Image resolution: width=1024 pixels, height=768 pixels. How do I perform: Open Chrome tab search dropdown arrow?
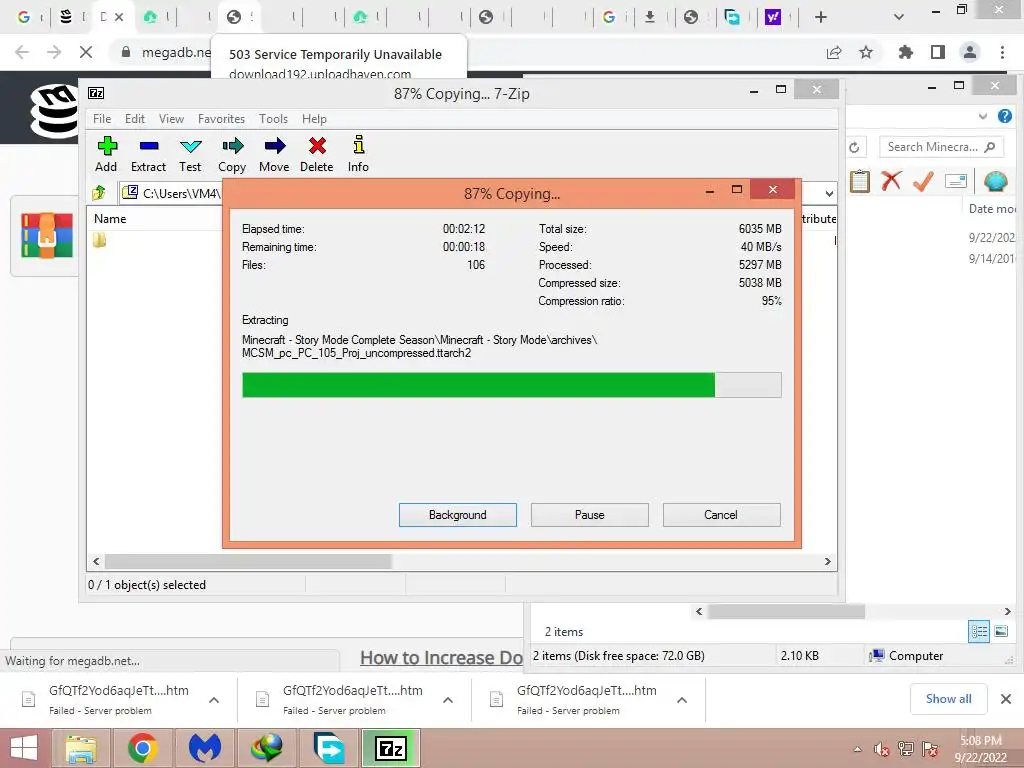tap(899, 17)
